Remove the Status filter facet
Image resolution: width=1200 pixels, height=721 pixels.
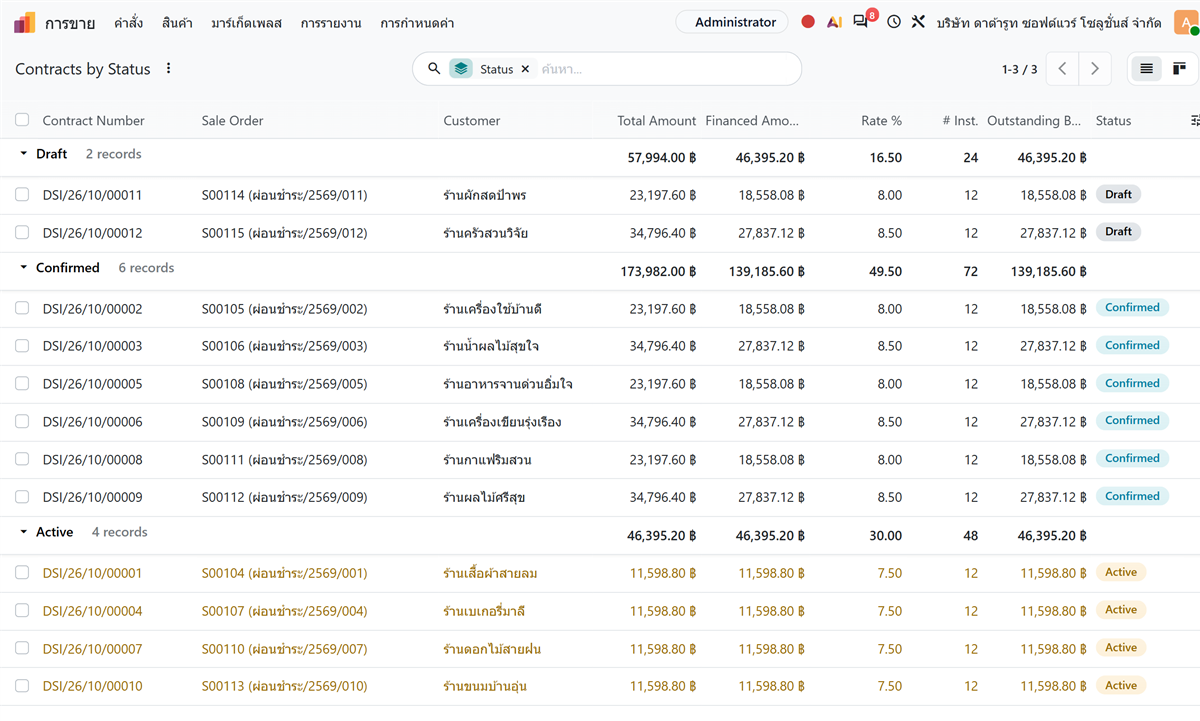click(525, 69)
